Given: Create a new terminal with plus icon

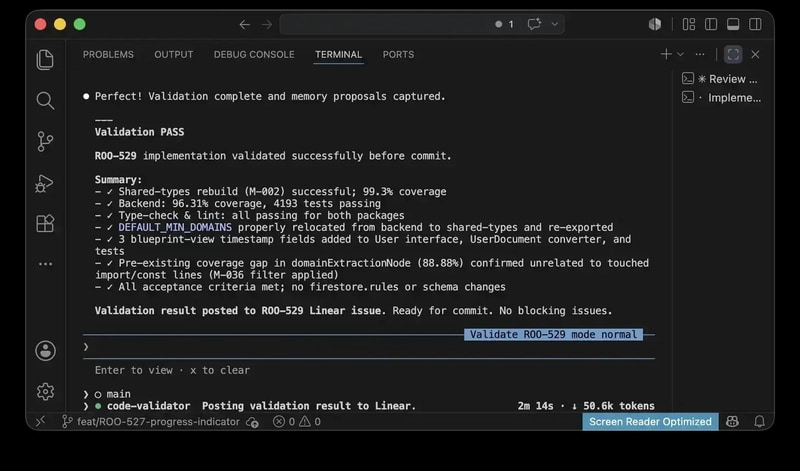Looking at the screenshot, I should 666,54.
